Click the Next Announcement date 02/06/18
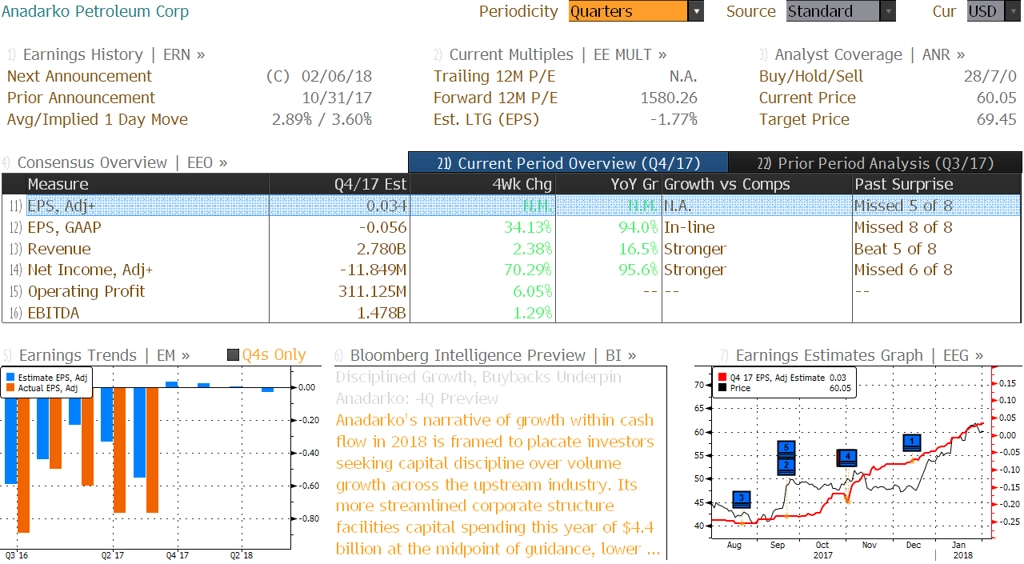The image size is (1024, 564). (x=336, y=76)
